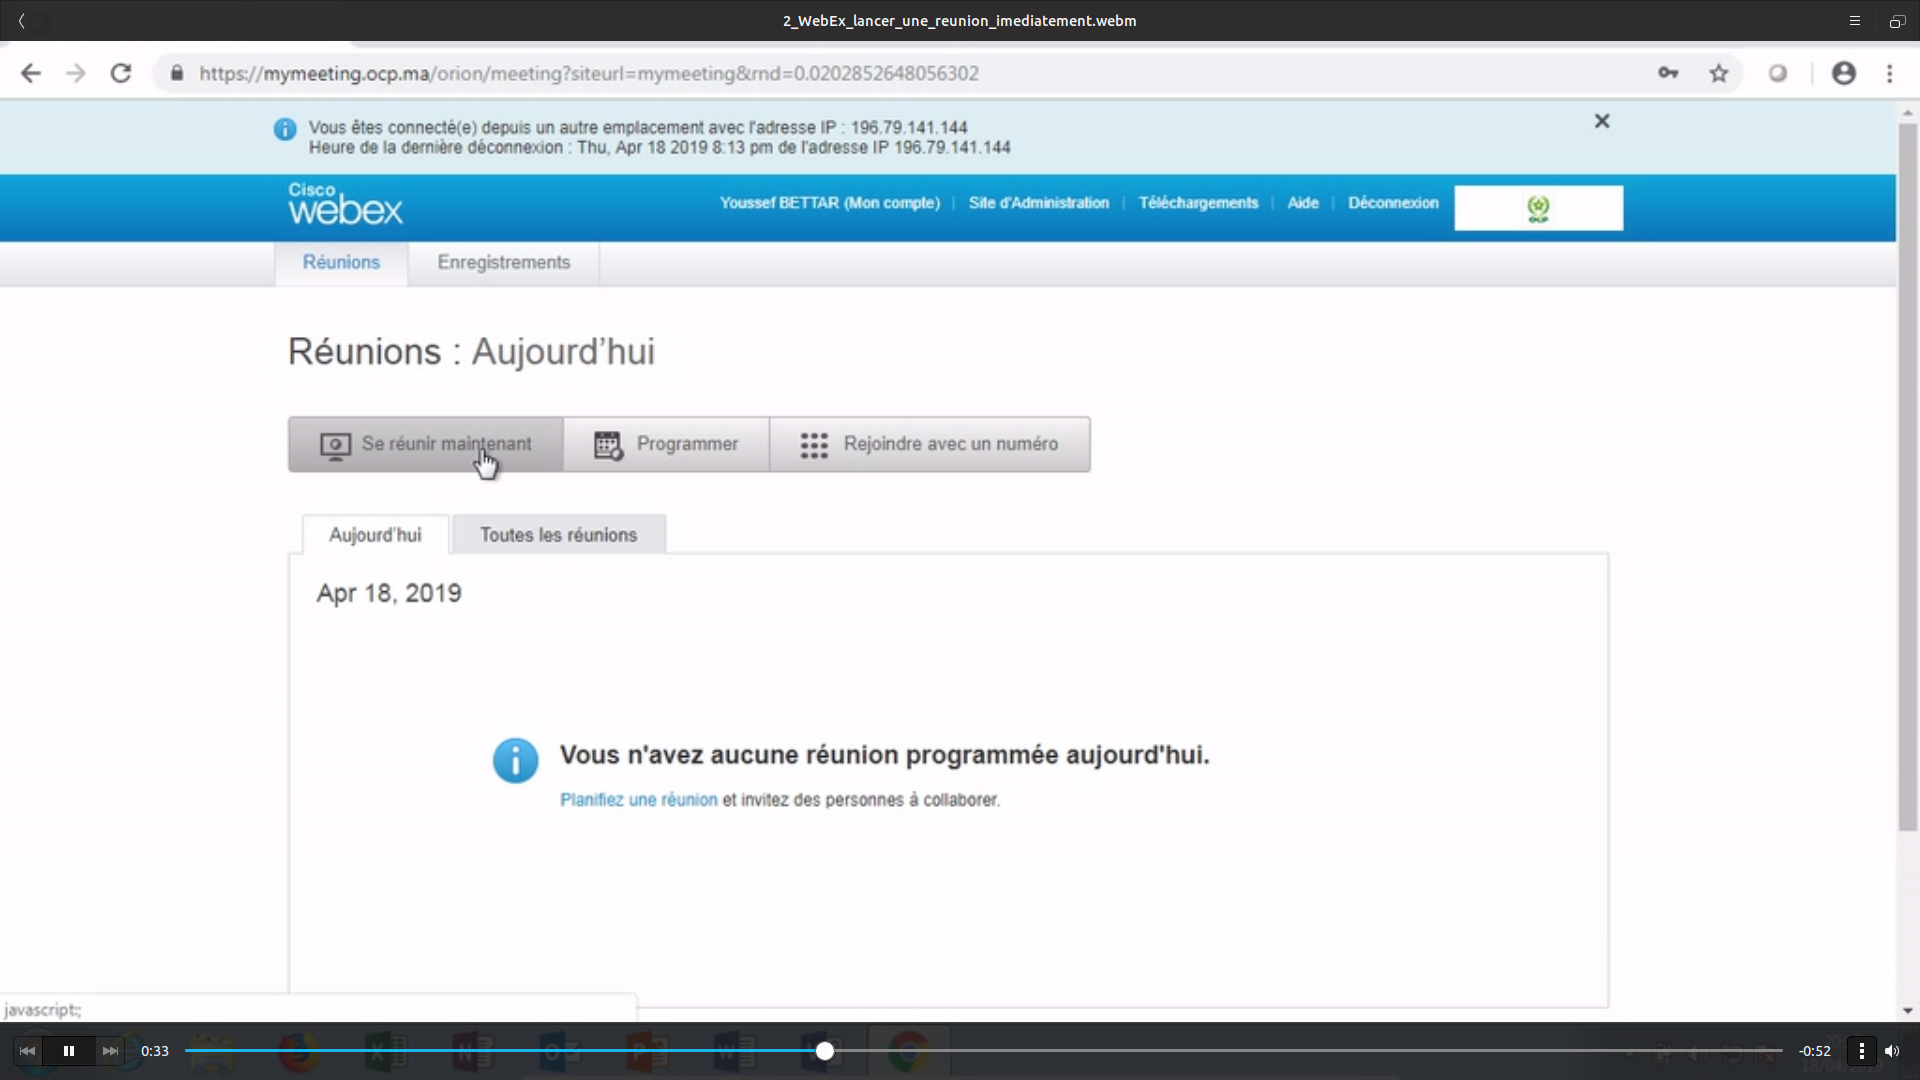
Task: Click the browser reload page icon
Action: pos(121,73)
